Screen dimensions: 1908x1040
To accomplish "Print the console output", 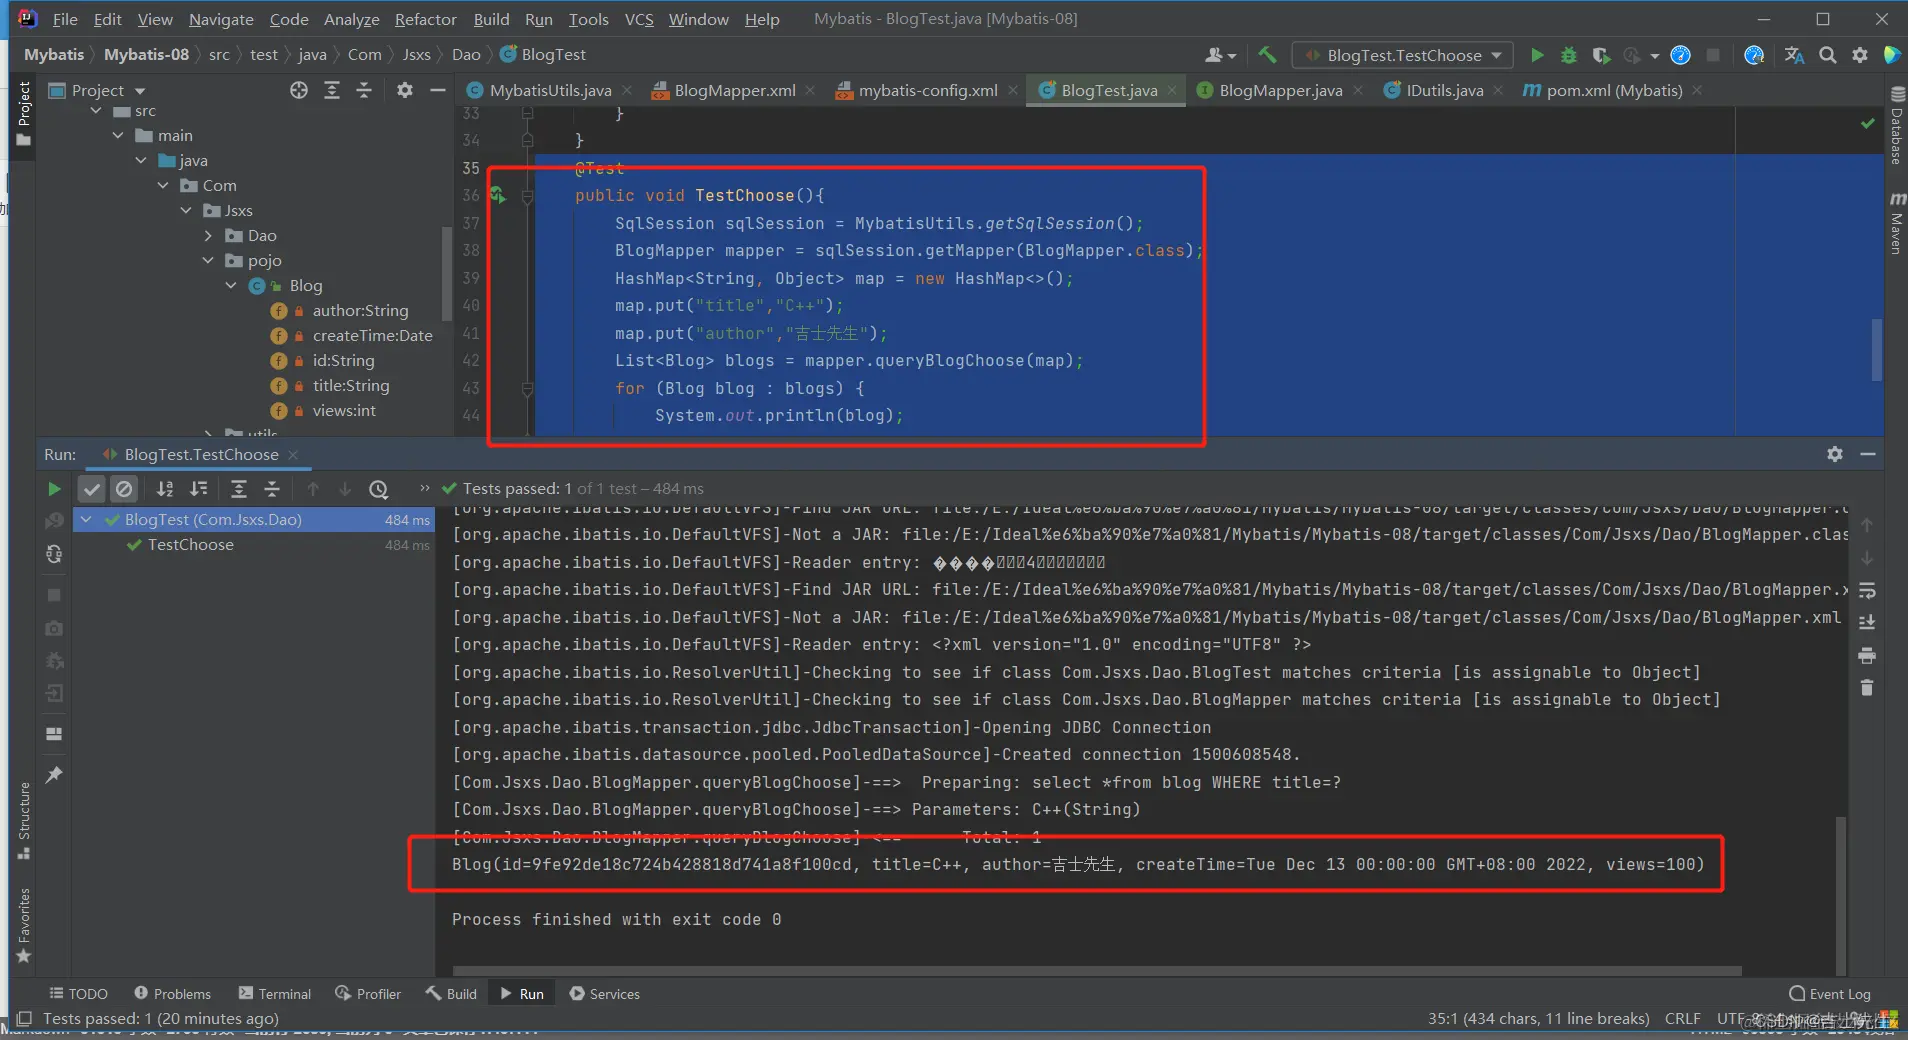I will click(1867, 656).
